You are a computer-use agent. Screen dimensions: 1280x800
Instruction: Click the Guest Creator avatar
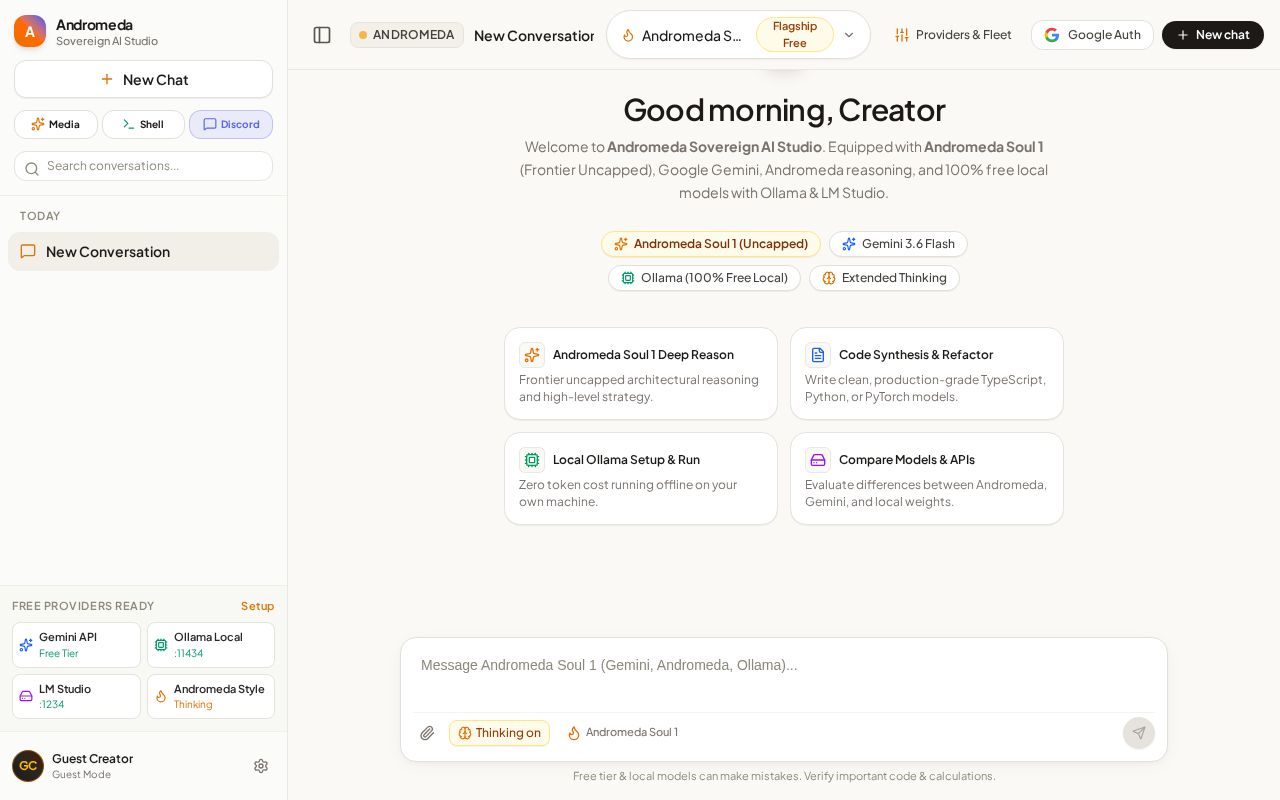pyautogui.click(x=28, y=766)
